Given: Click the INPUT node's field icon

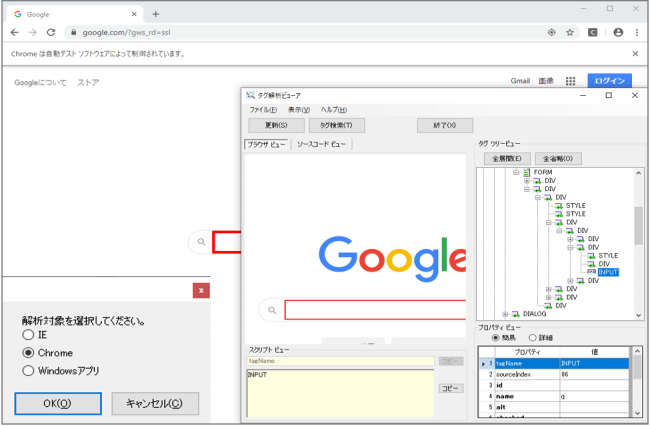Looking at the screenshot, I should tap(592, 272).
